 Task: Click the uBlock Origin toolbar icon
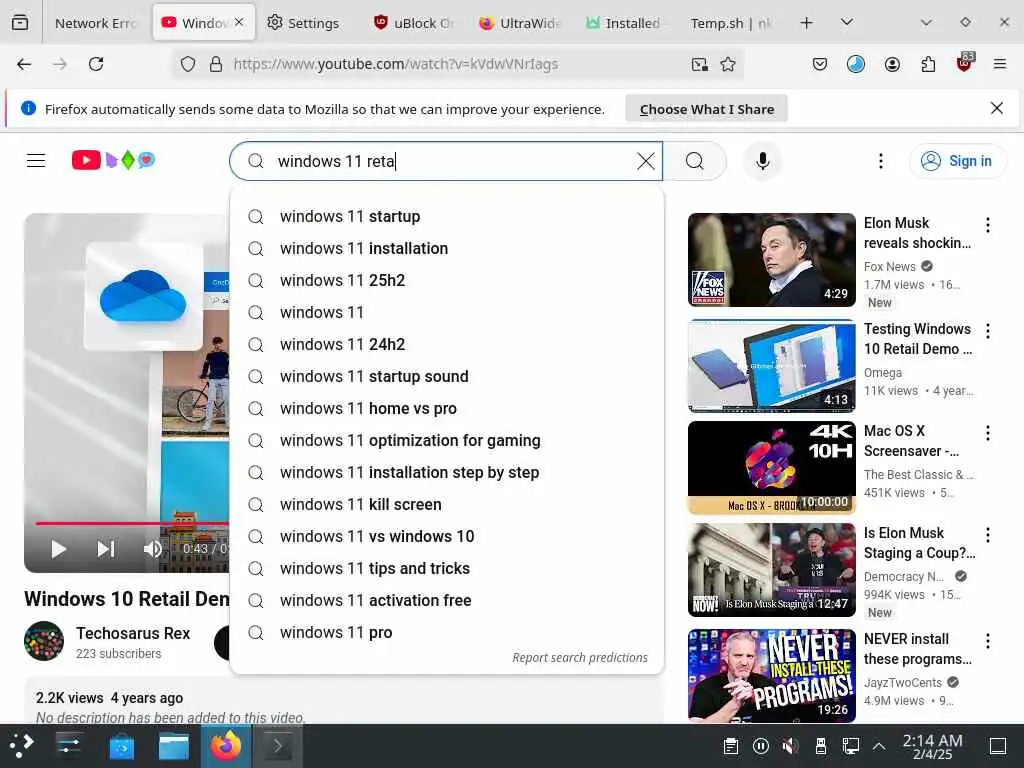click(x=965, y=63)
